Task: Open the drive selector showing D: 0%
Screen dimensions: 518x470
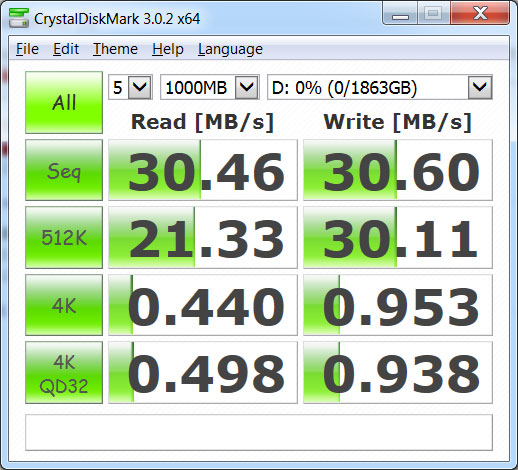Action: click(x=380, y=87)
